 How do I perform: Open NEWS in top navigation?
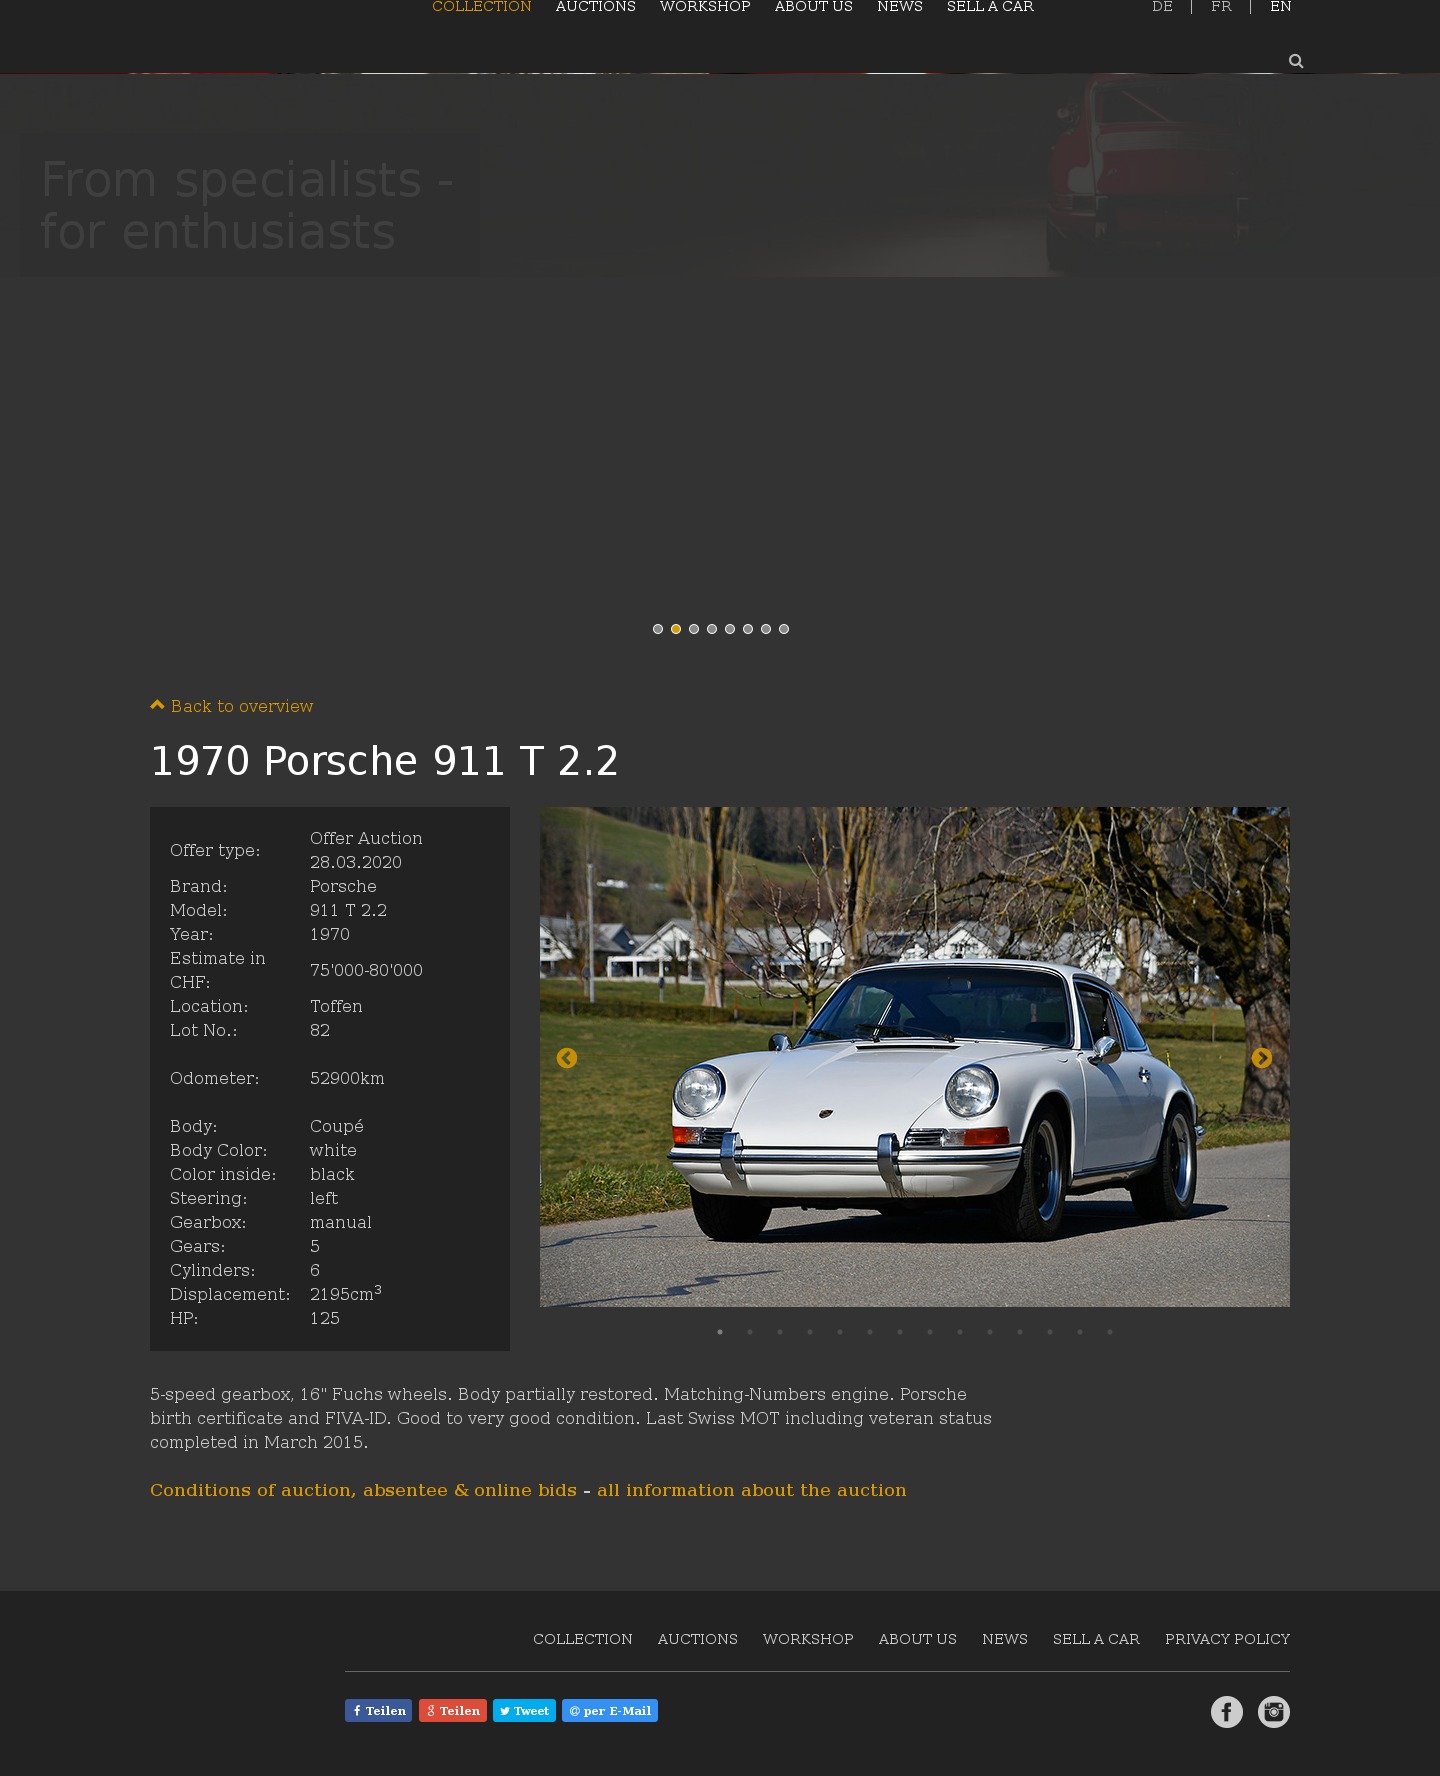pos(900,7)
